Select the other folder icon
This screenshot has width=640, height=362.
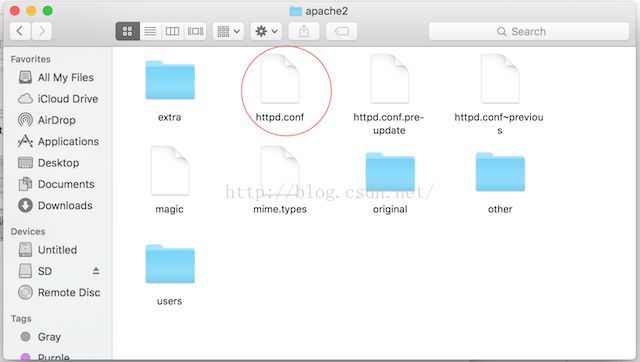(x=500, y=172)
